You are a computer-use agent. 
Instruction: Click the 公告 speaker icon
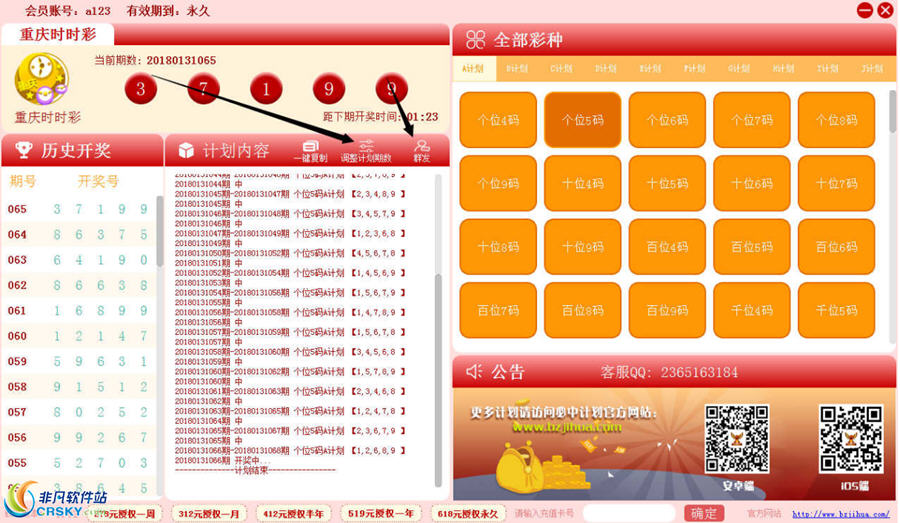click(473, 372)
